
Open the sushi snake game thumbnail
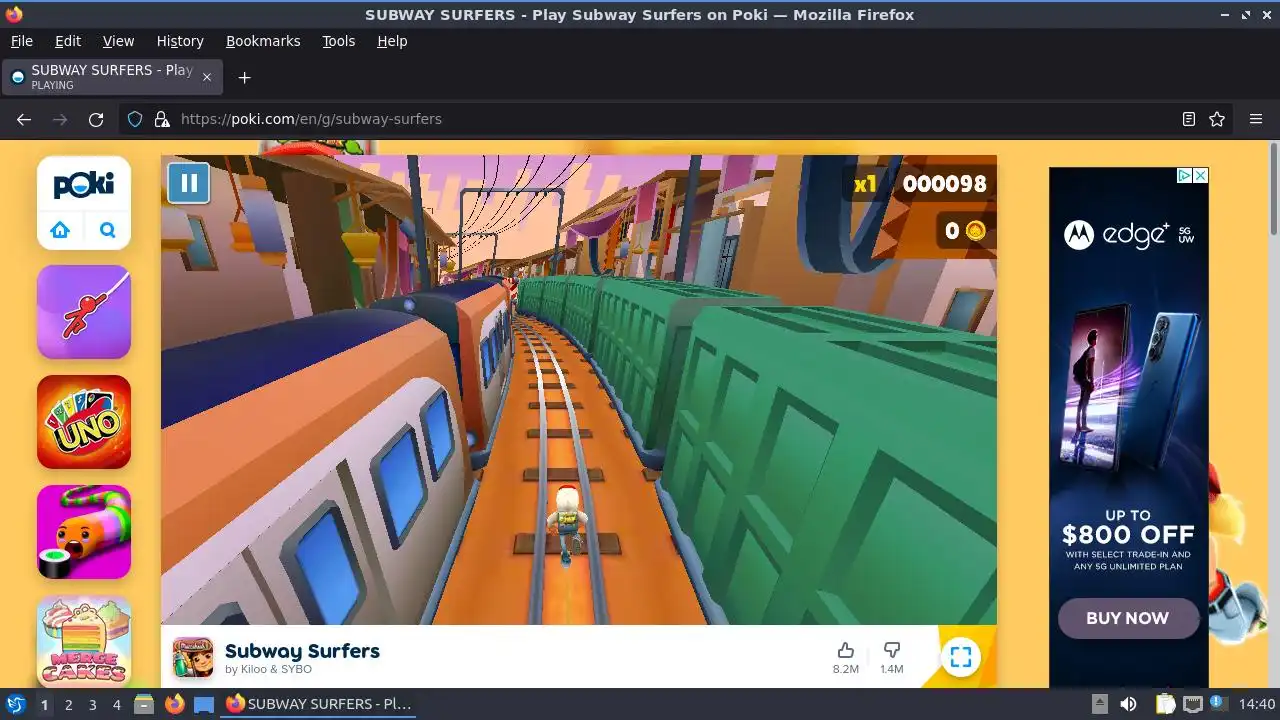(84, 532)
